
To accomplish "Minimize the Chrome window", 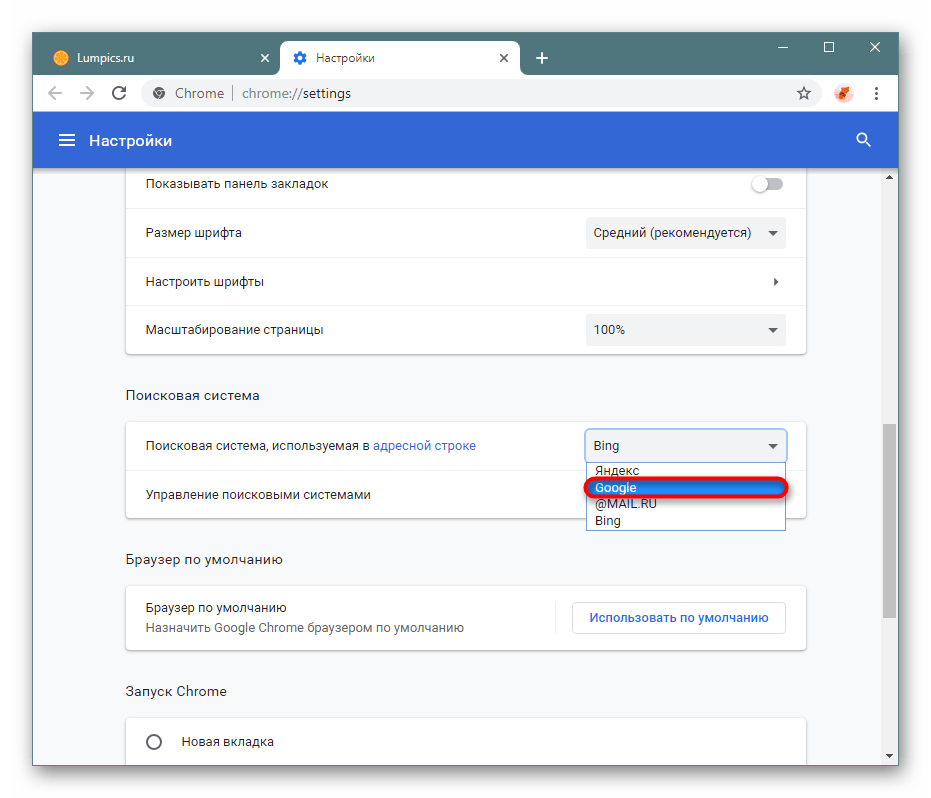I will click(x=783, y=47).
